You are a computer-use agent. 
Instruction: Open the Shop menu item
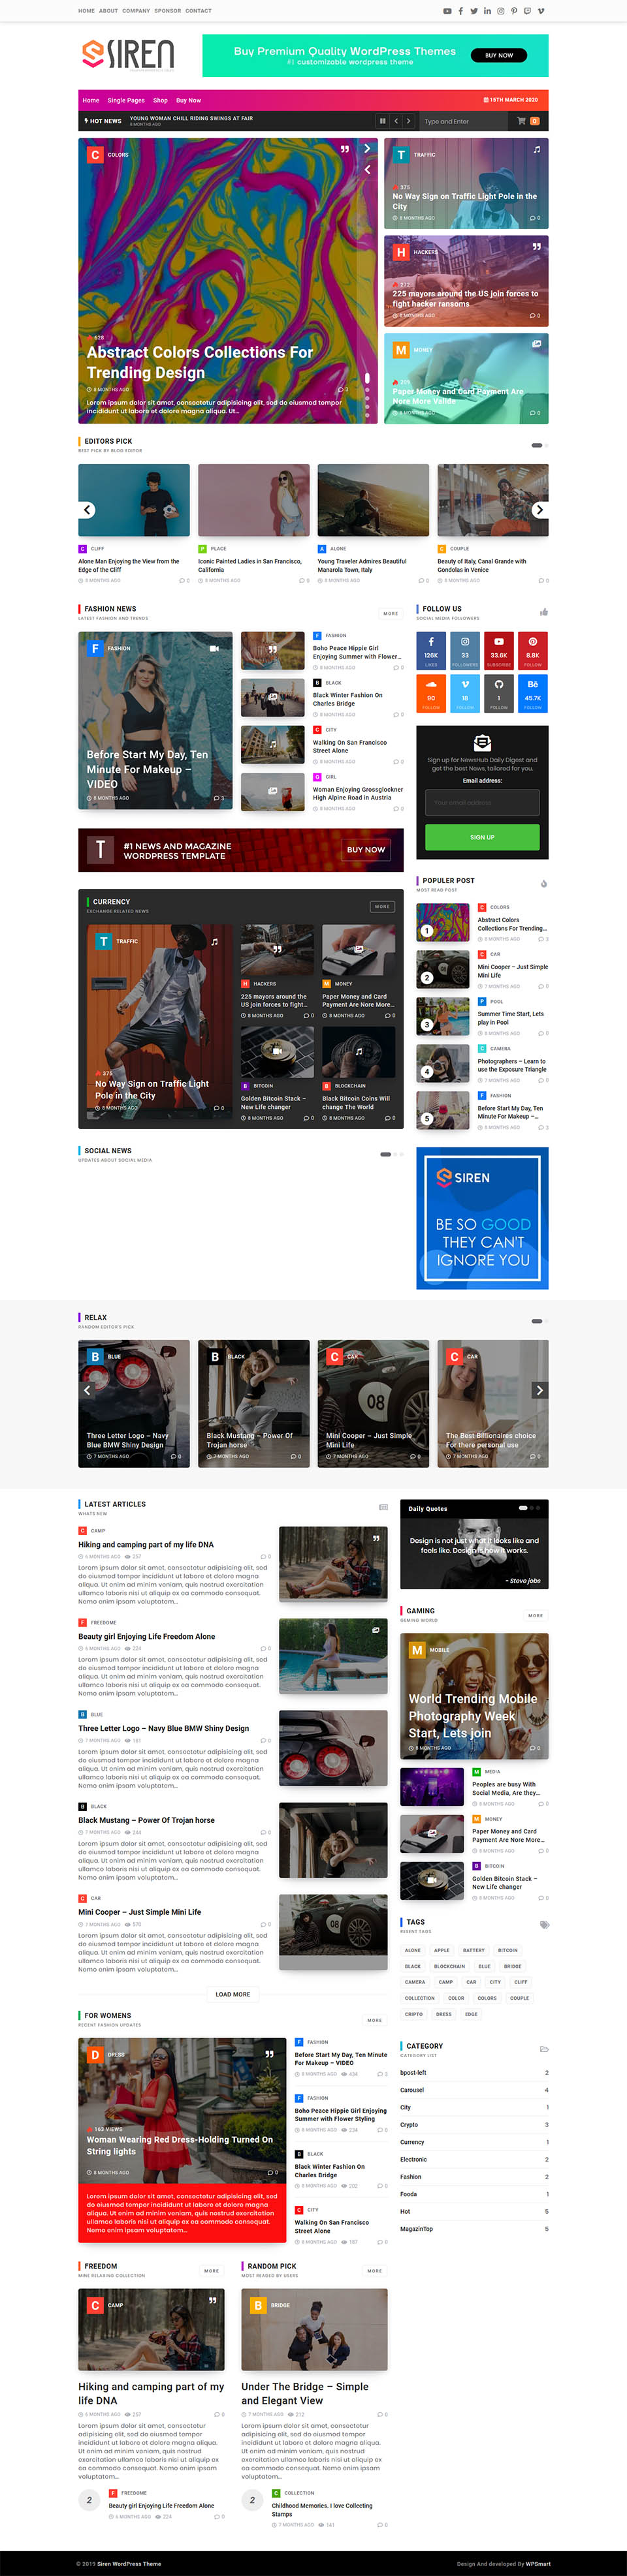(x=160, y=100)
